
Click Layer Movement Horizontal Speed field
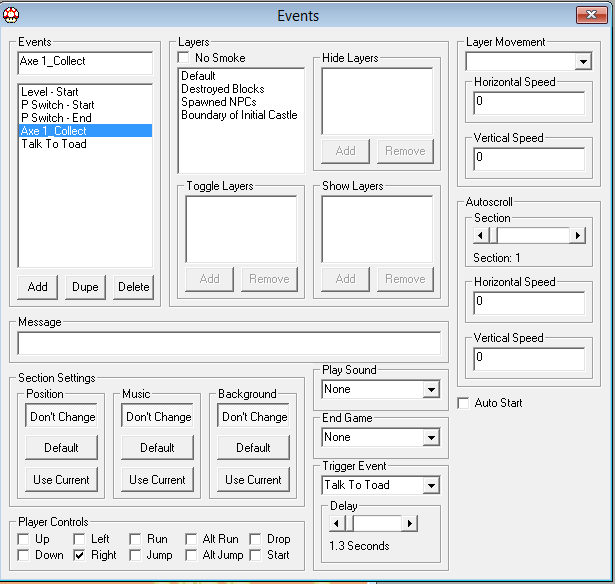[x=529, y=103]
